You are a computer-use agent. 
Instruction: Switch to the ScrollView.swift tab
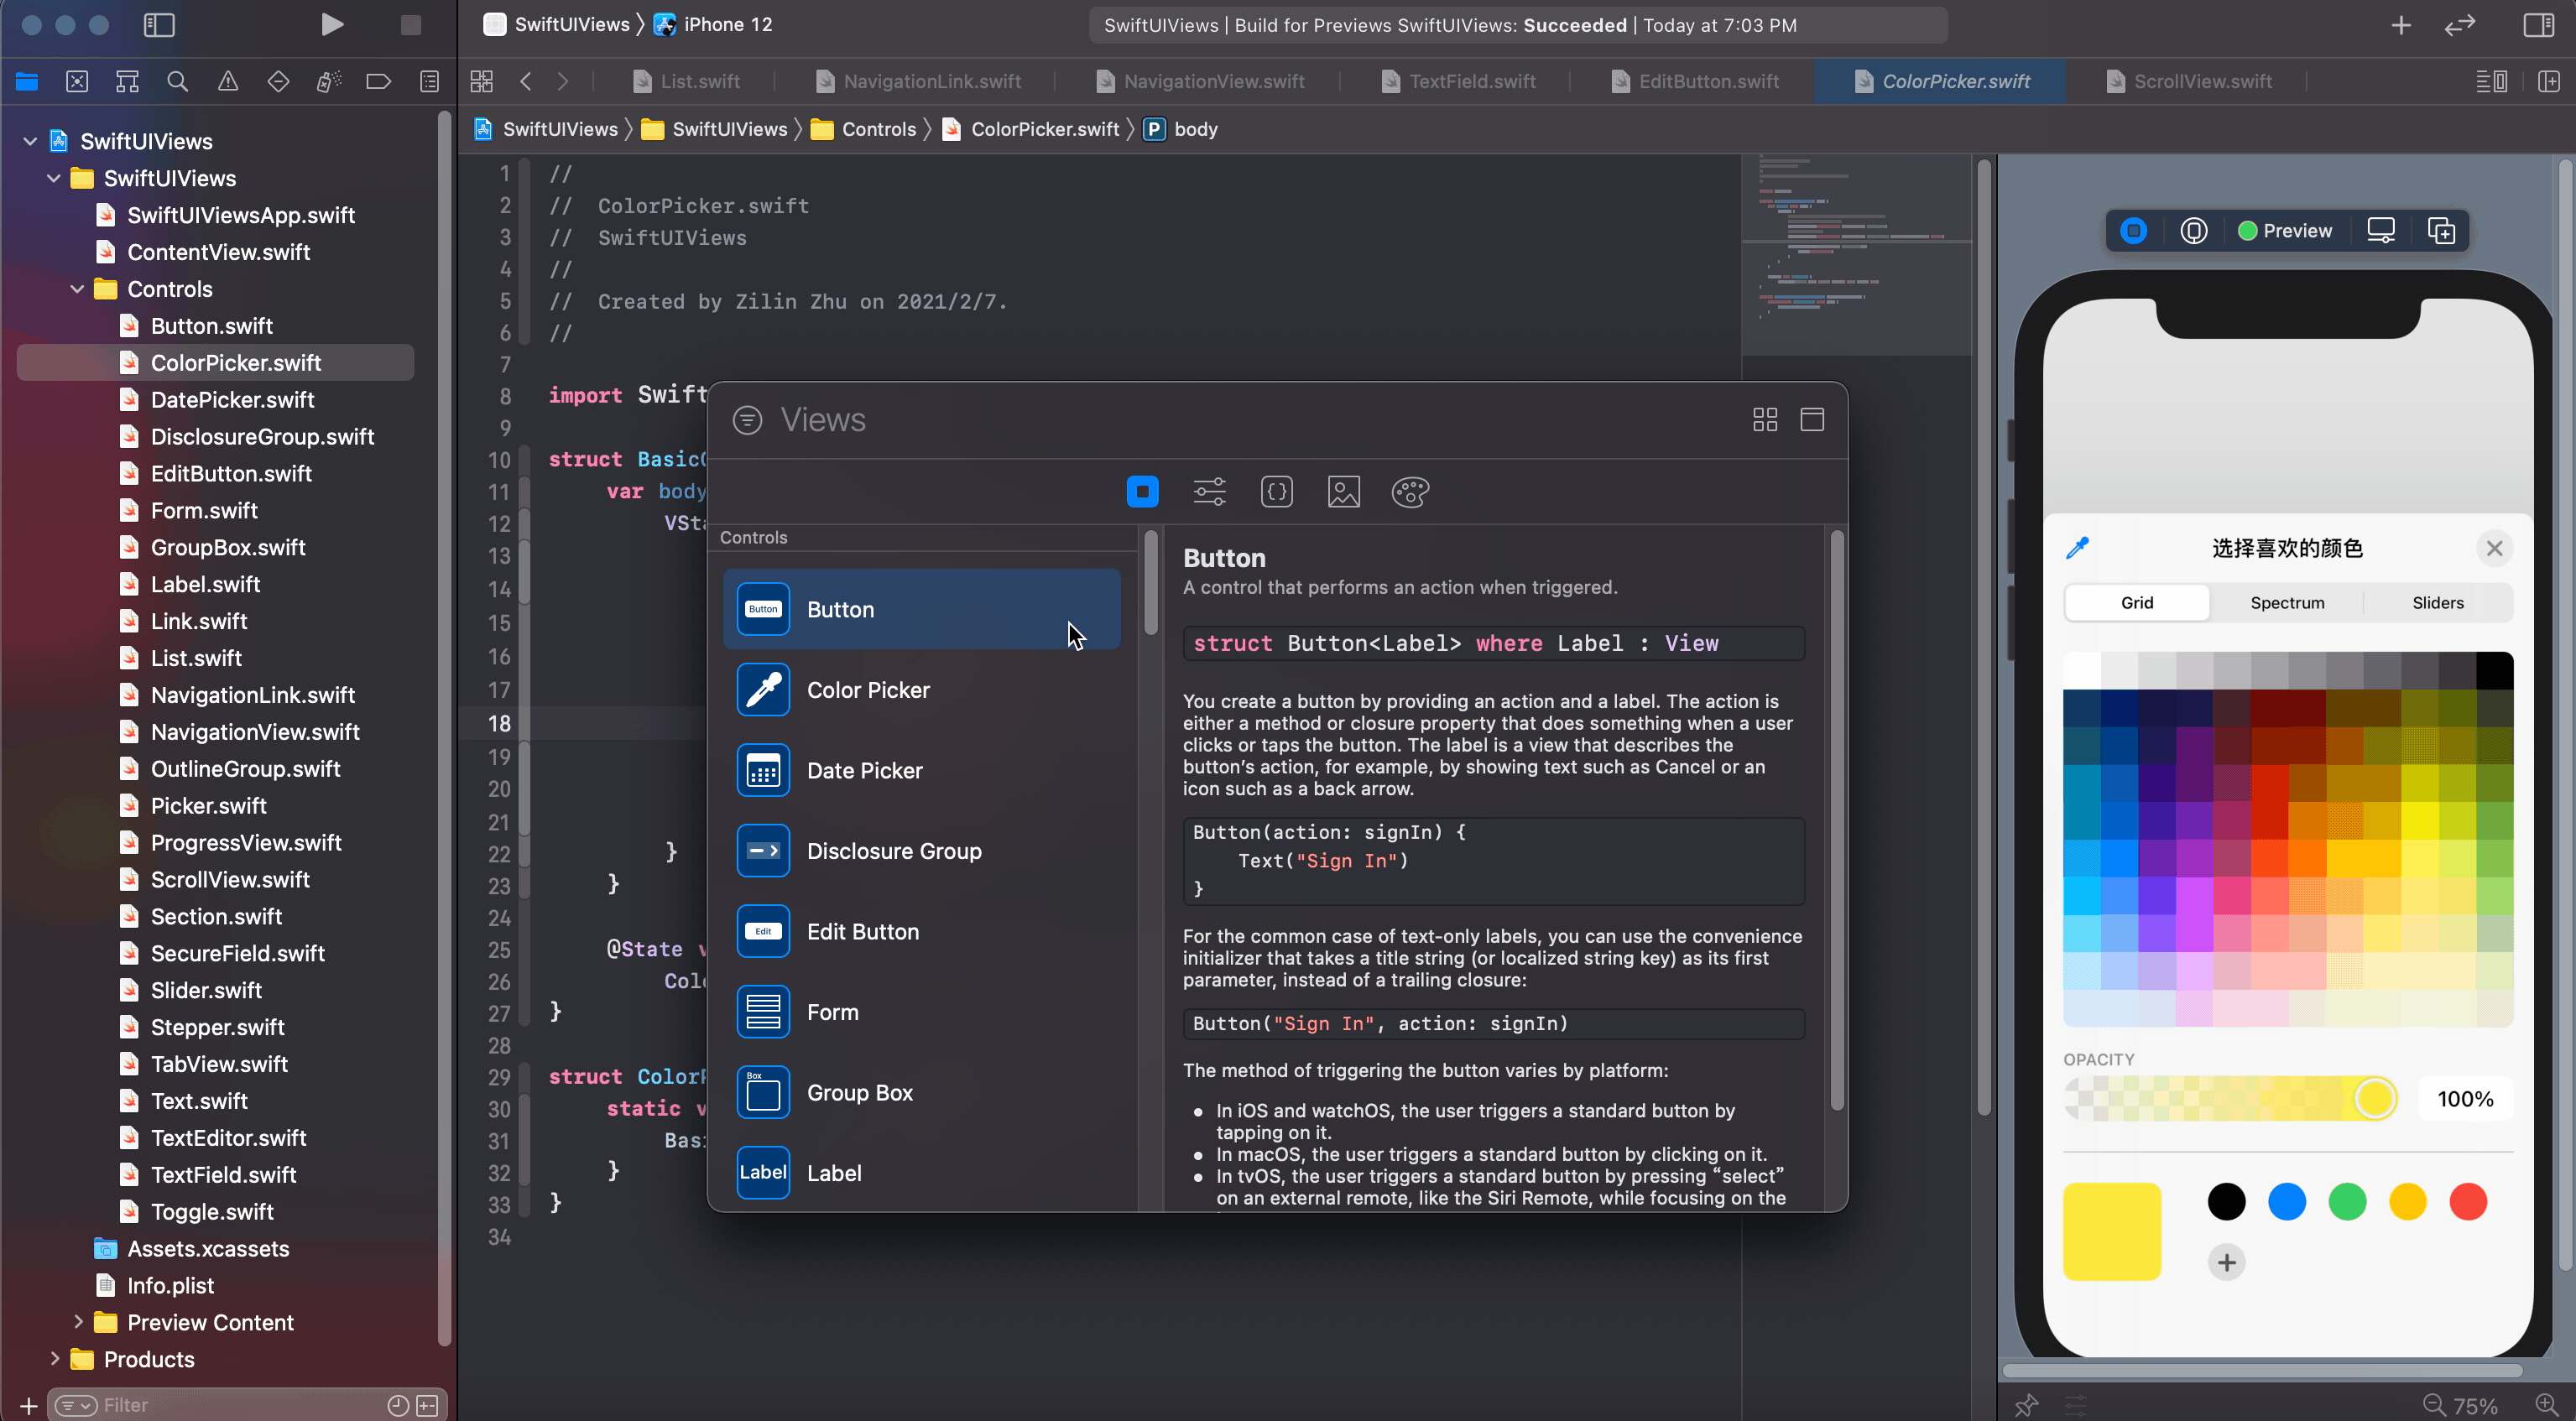pyautogui.click(x=2201, y=81)
